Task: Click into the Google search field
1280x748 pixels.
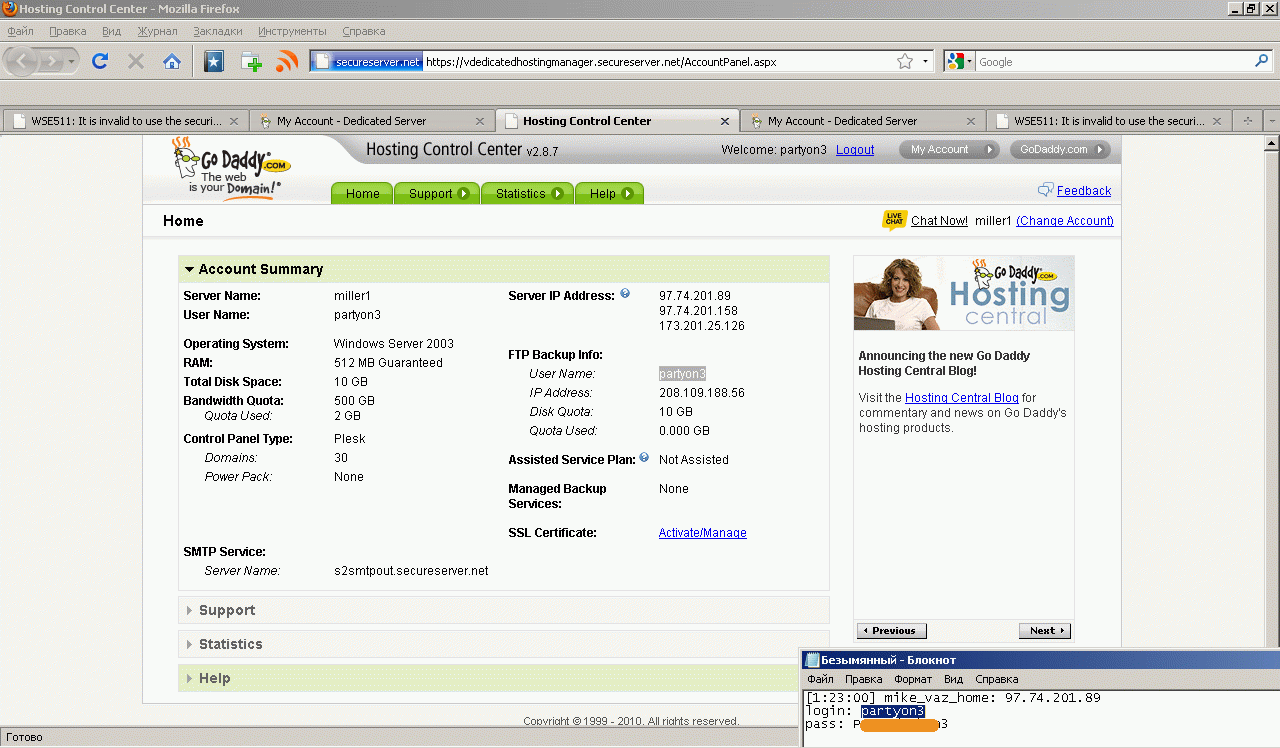Action: click(x=1112, y=62)
